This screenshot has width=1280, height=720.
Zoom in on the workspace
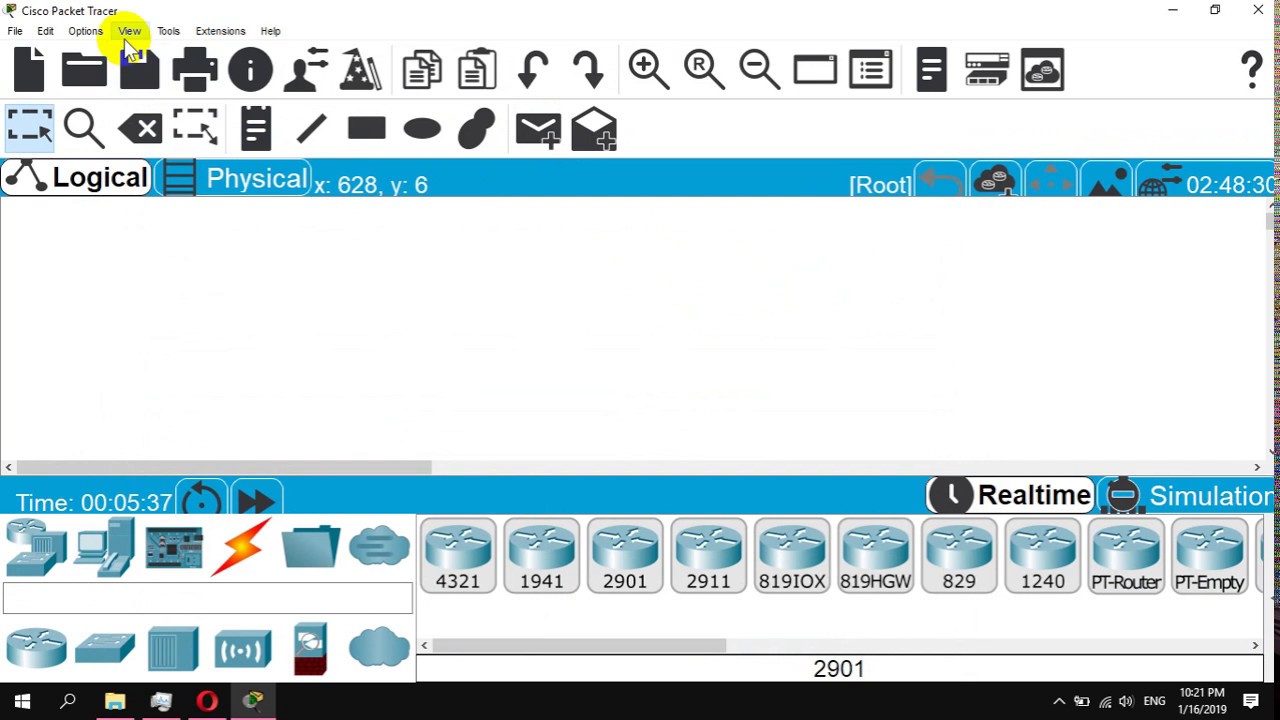pos(647,68)
